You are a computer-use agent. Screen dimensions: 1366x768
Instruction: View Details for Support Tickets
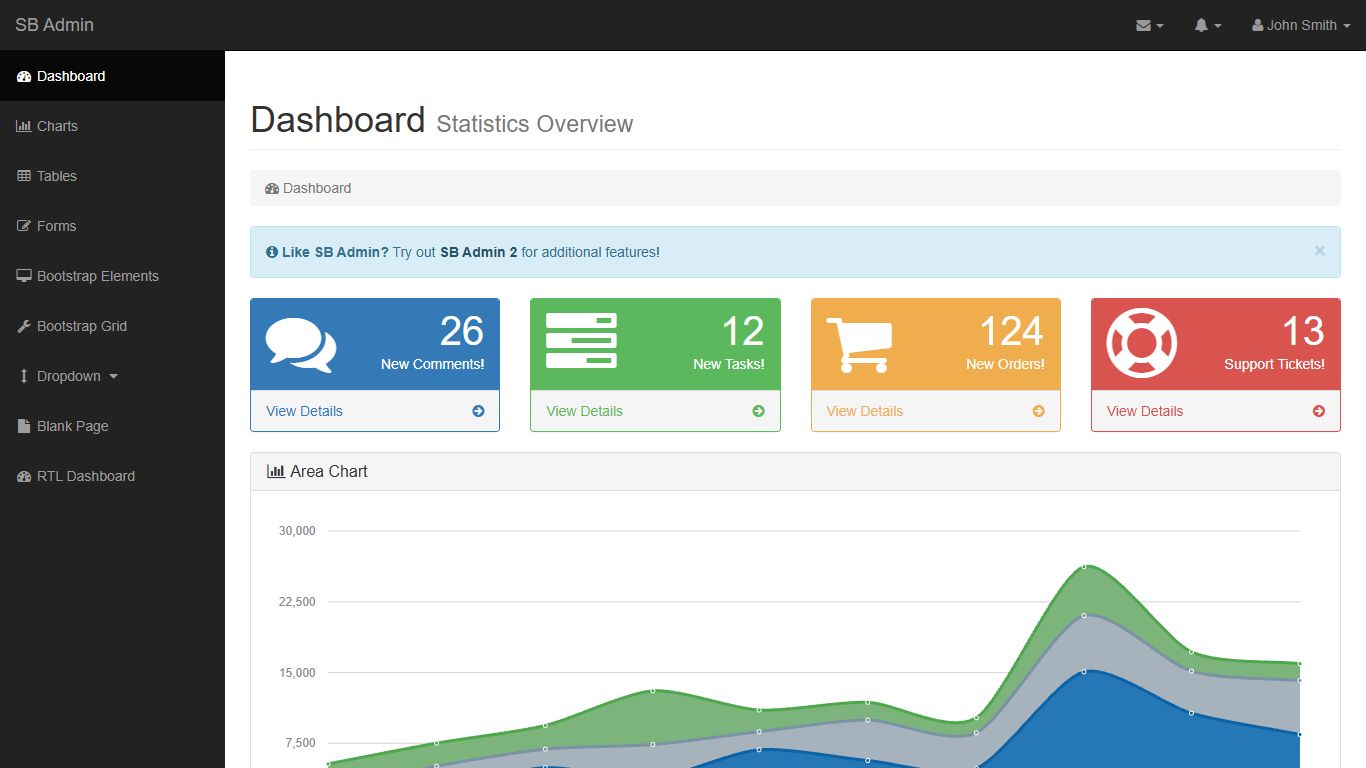click(x=1145, y=411)
